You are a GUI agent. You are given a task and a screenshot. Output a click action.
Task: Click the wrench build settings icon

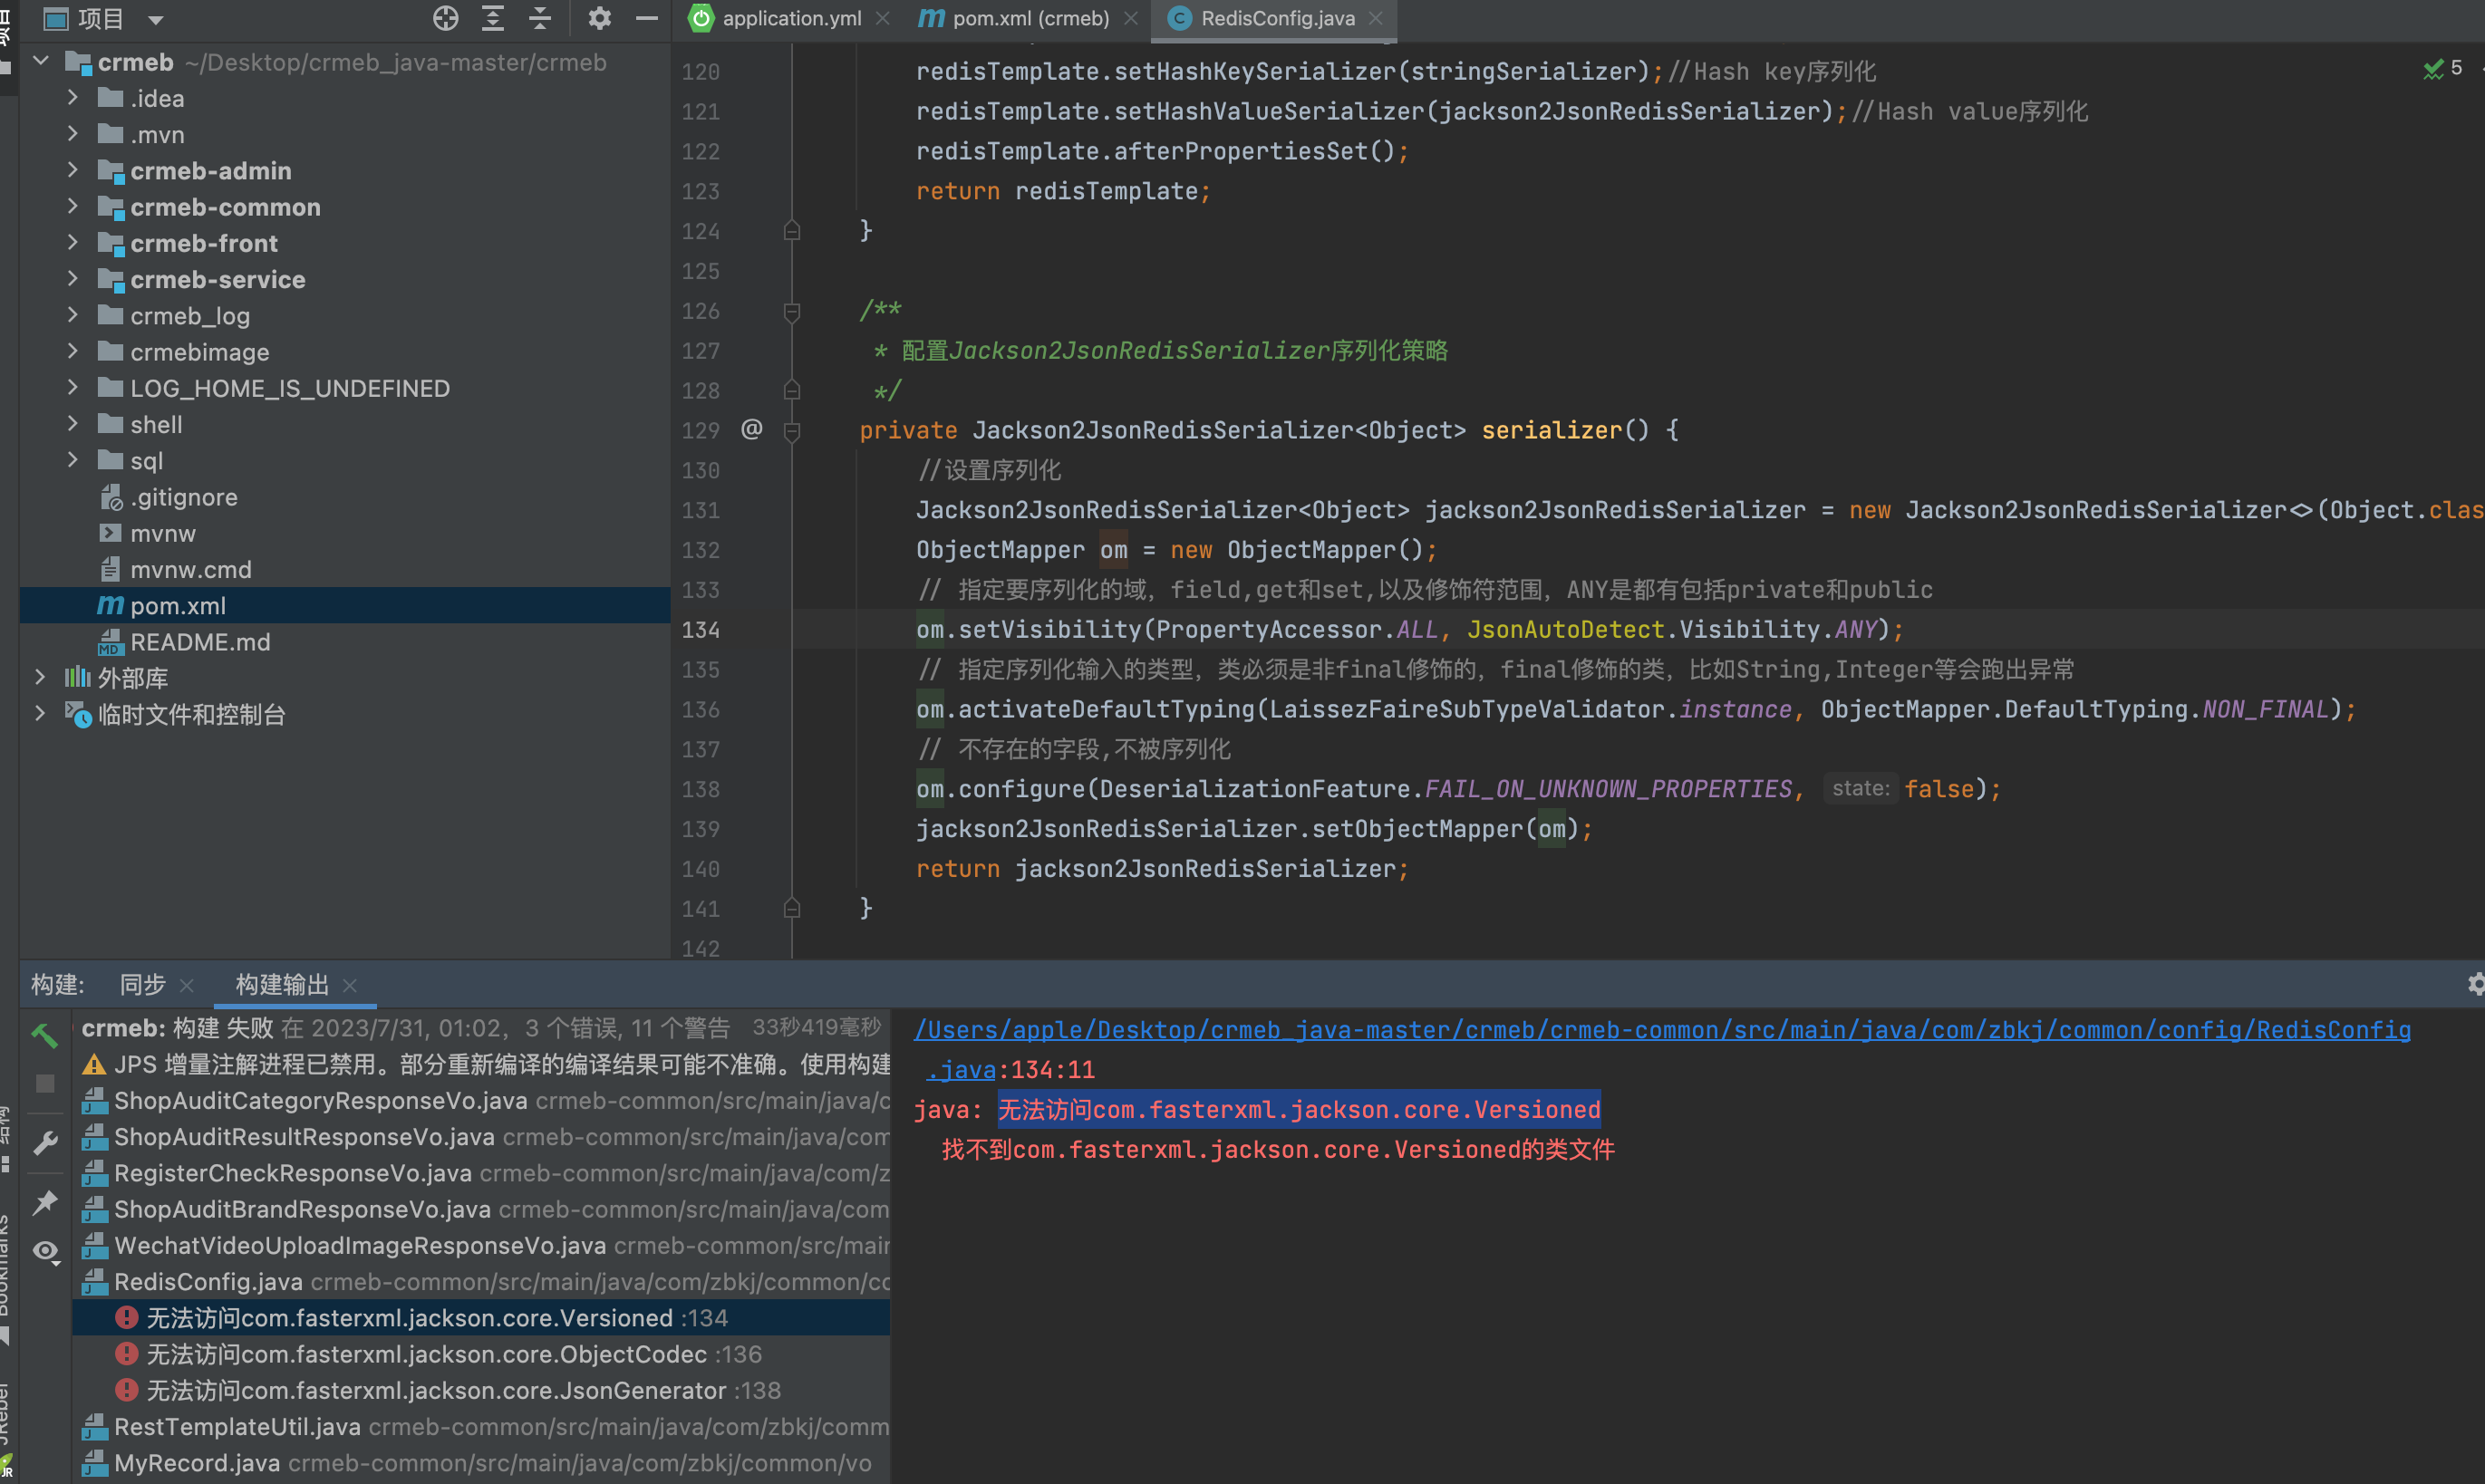point(45,1143)
